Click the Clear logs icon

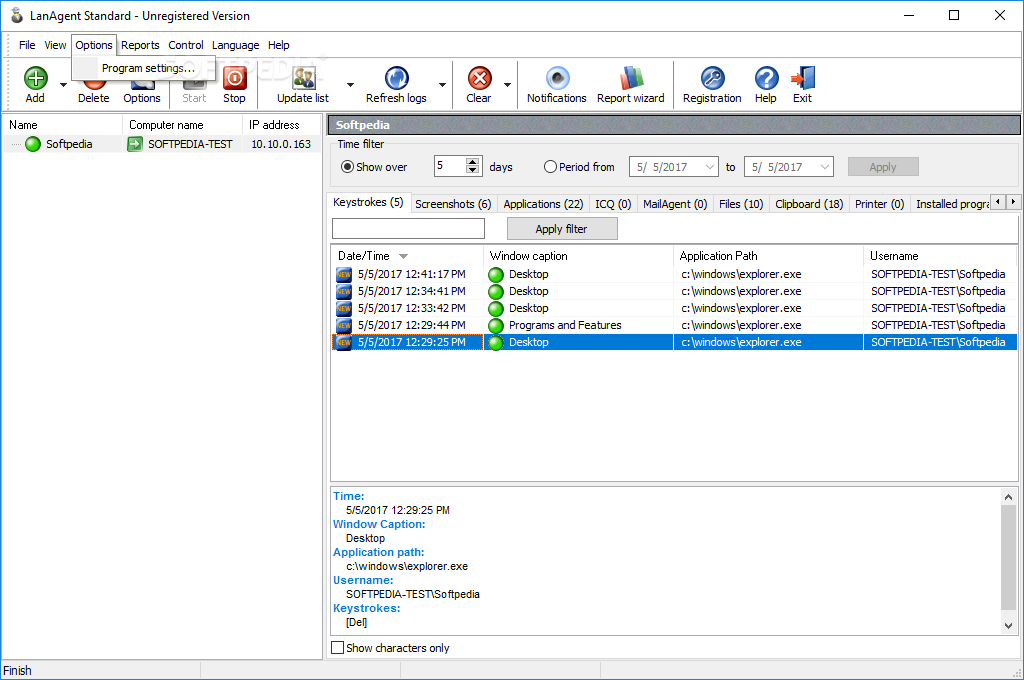[479, 80]
